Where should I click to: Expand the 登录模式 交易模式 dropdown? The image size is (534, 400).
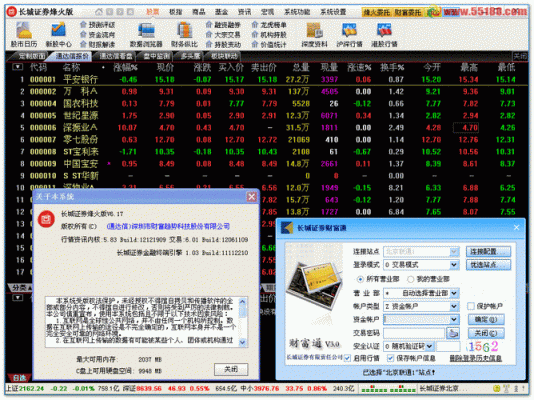(x=454, y=265)
